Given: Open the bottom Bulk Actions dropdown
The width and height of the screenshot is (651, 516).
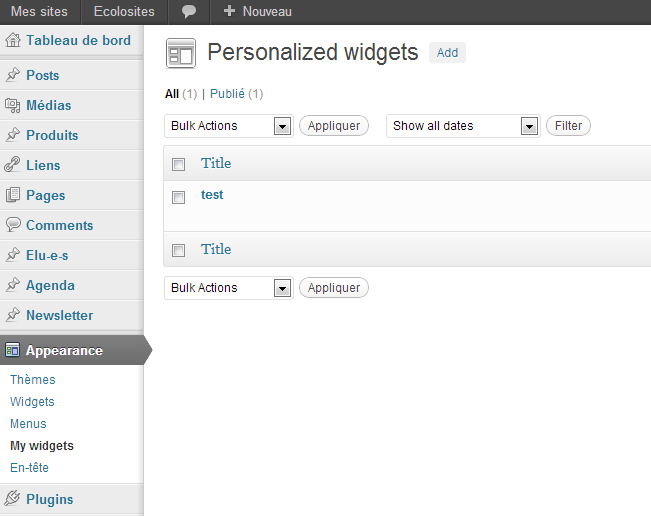Looking at the screenshot, I should point(229,288).
